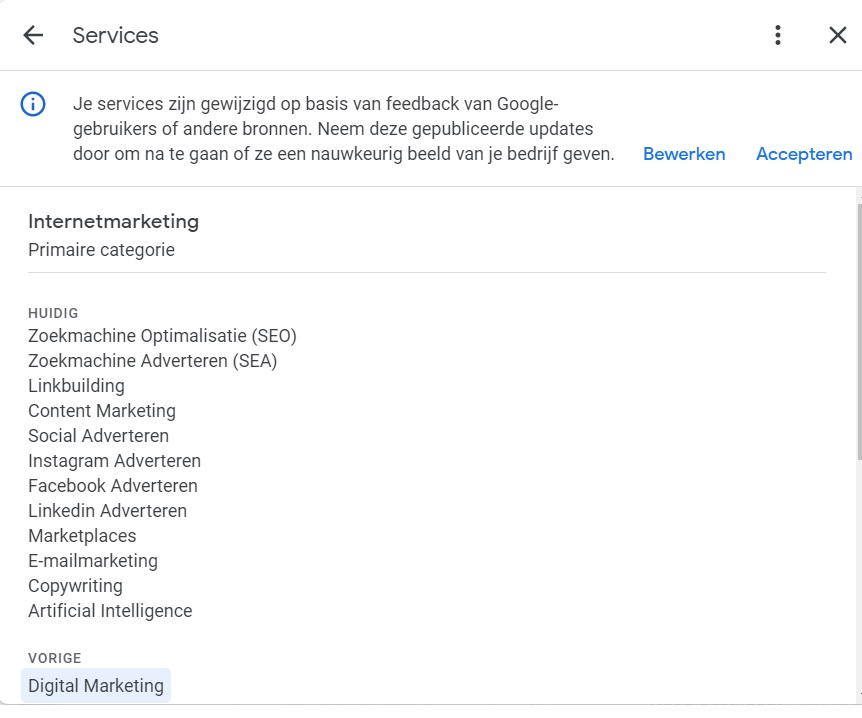Click the E-mailmarketing service
The image size is (862, 718).
(93, 560)
